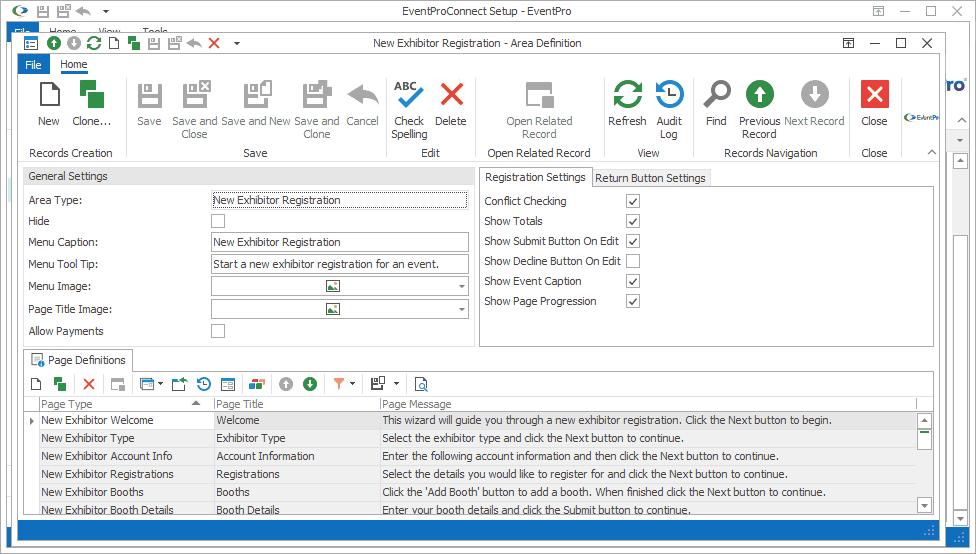Image resolution: width=976 pixels, height=554 pixels.
Task: Click the grid scrollbar up arrow
Action: click(x=924, y=420)
